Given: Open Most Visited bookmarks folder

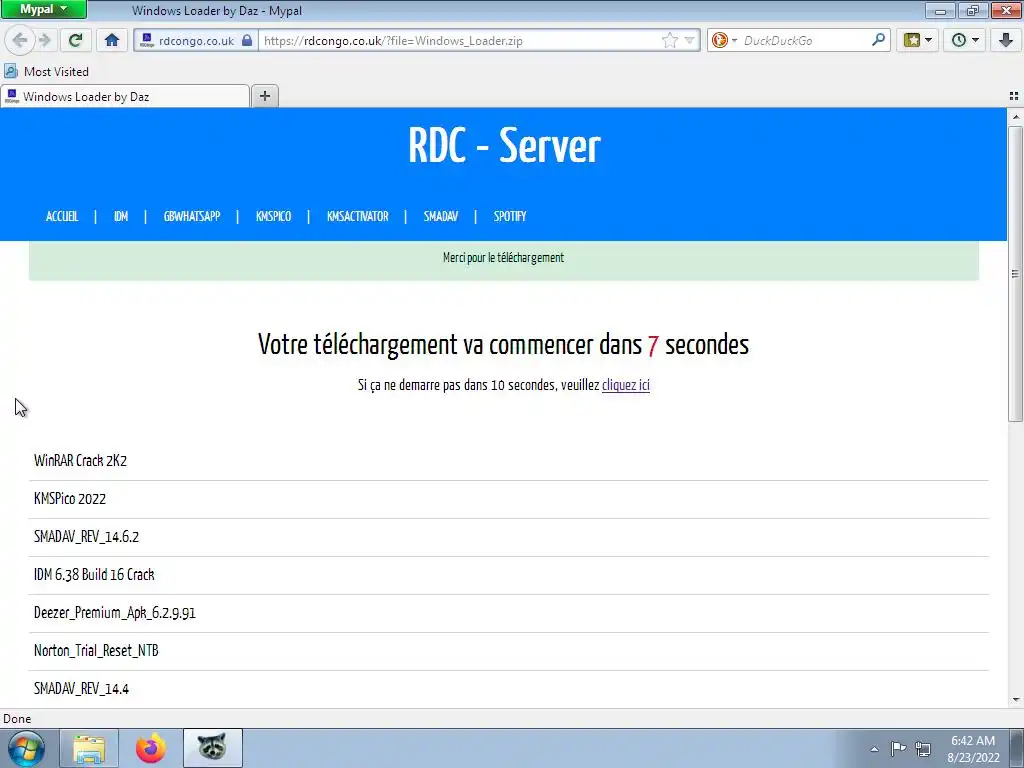Looking at the screenshot, I should 47,72.
